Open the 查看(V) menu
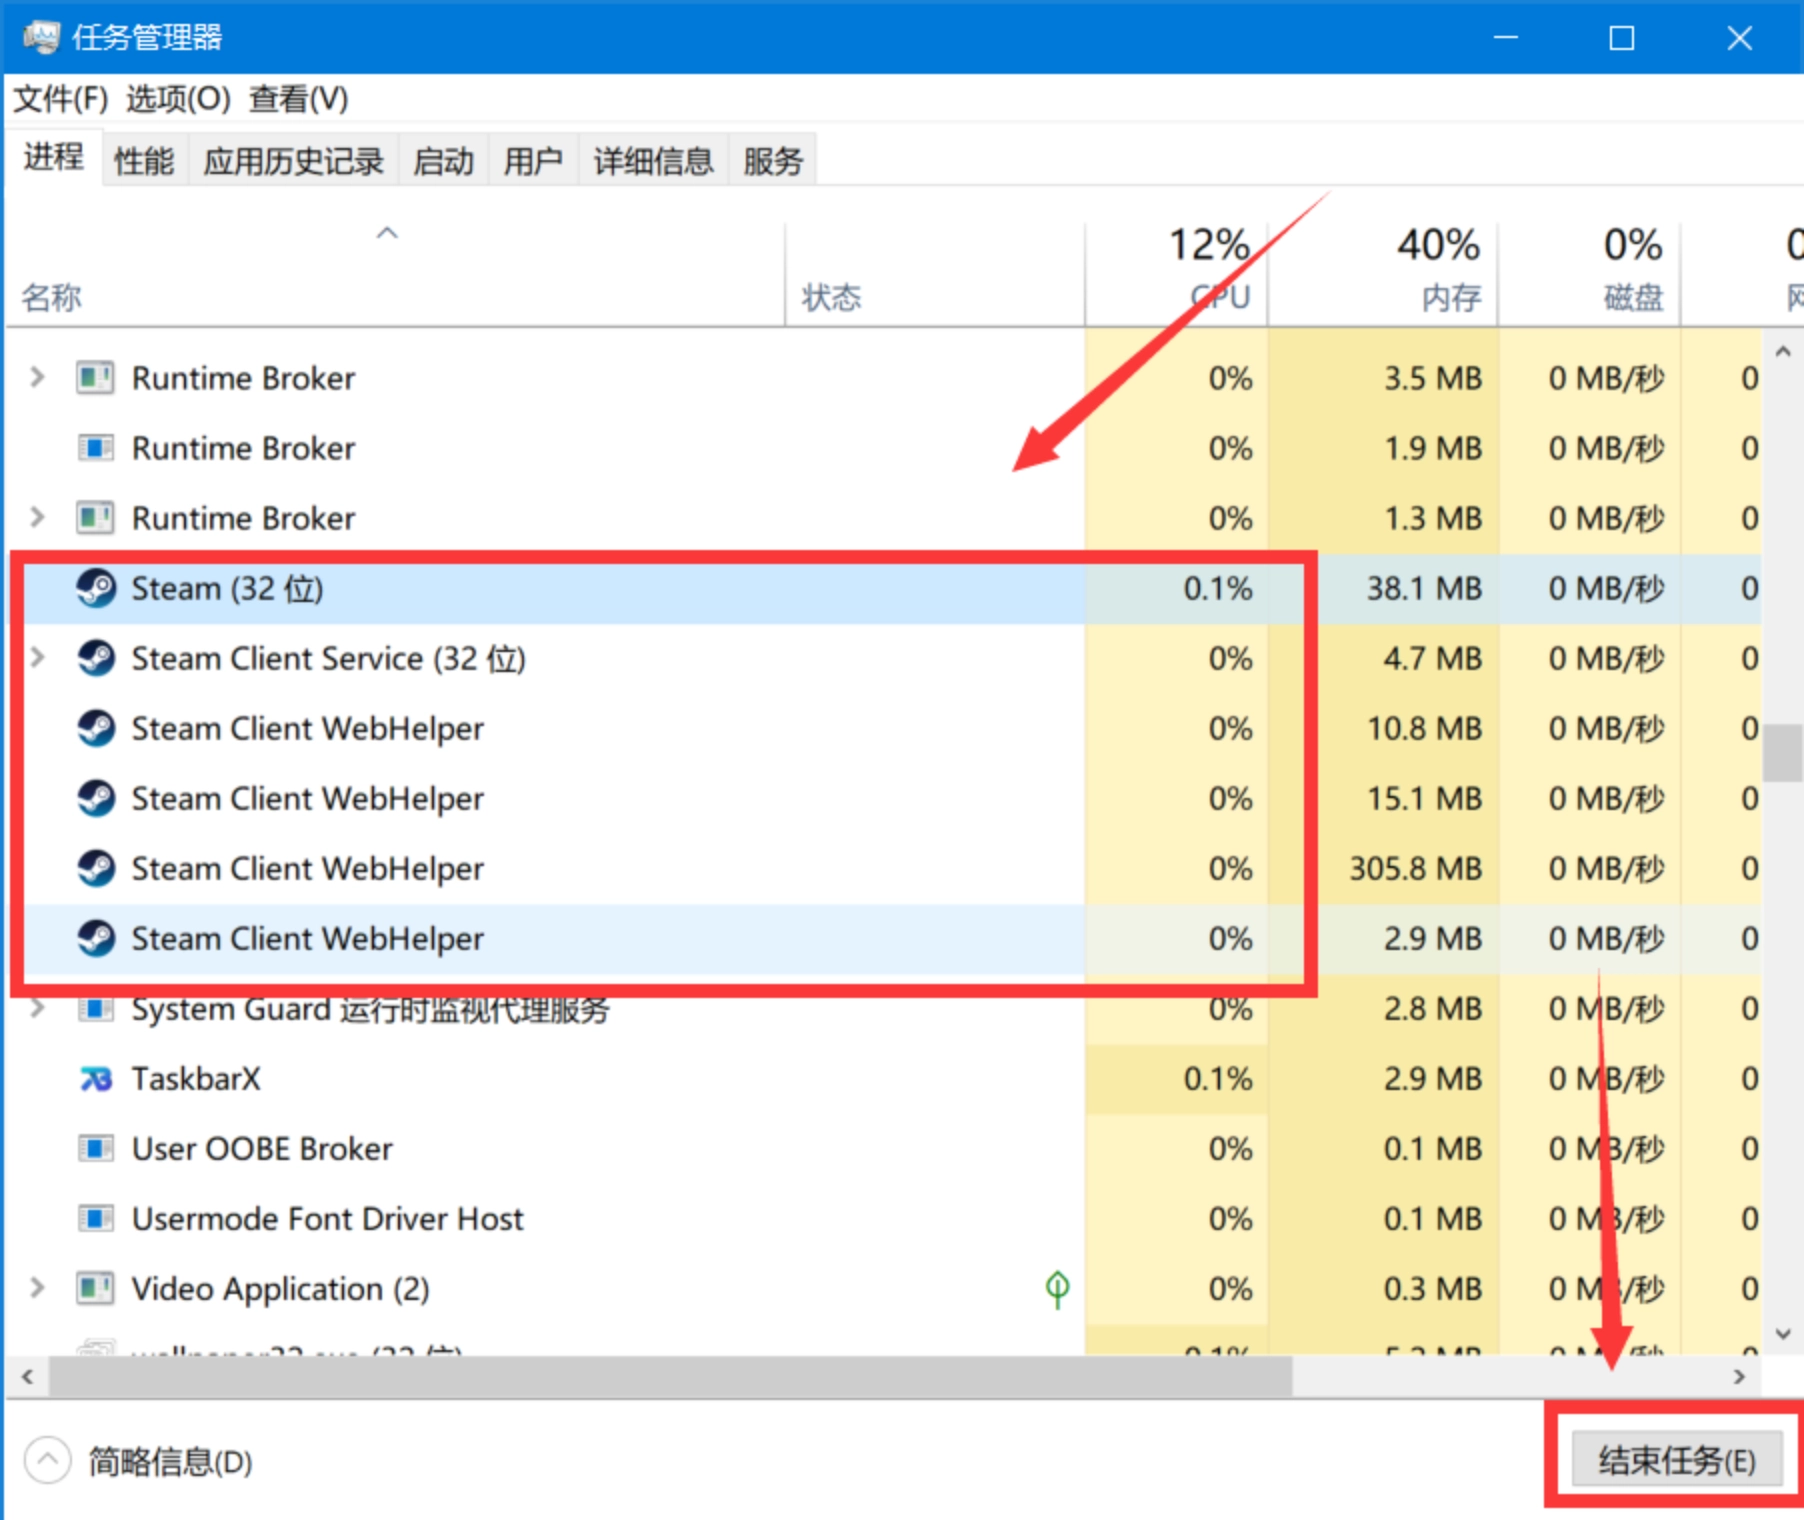This screenshot has height=1520, width=1804. click(298, 99)
